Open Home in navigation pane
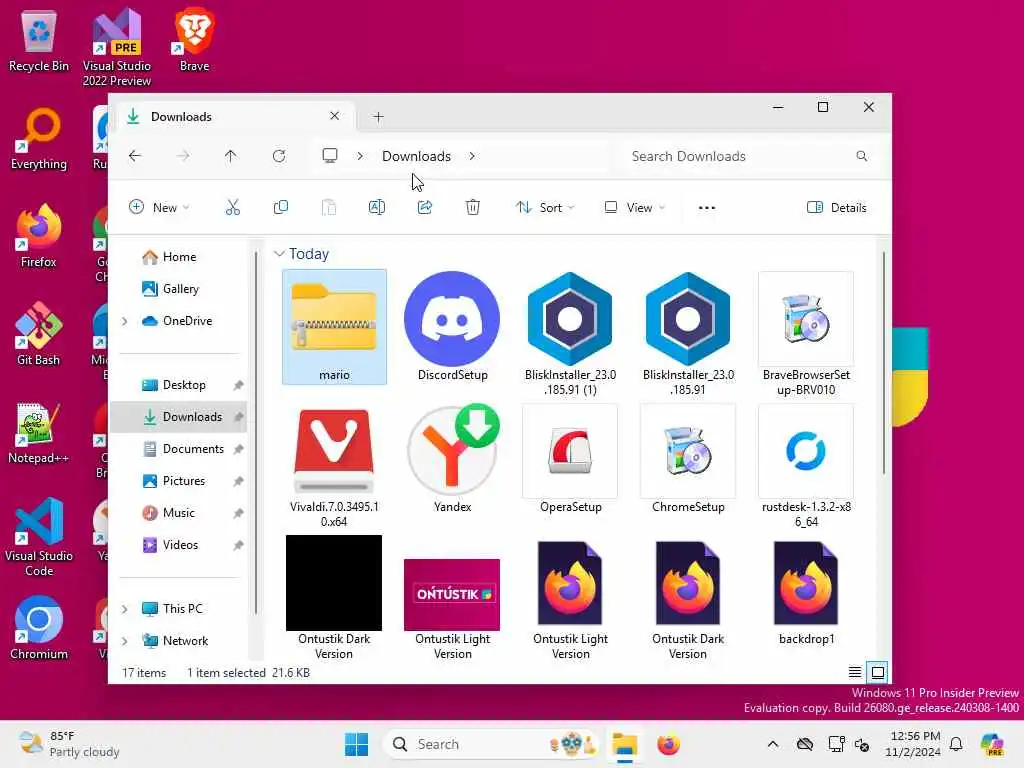This screenshot has width=1024, height=768. [x=179, y=257]
